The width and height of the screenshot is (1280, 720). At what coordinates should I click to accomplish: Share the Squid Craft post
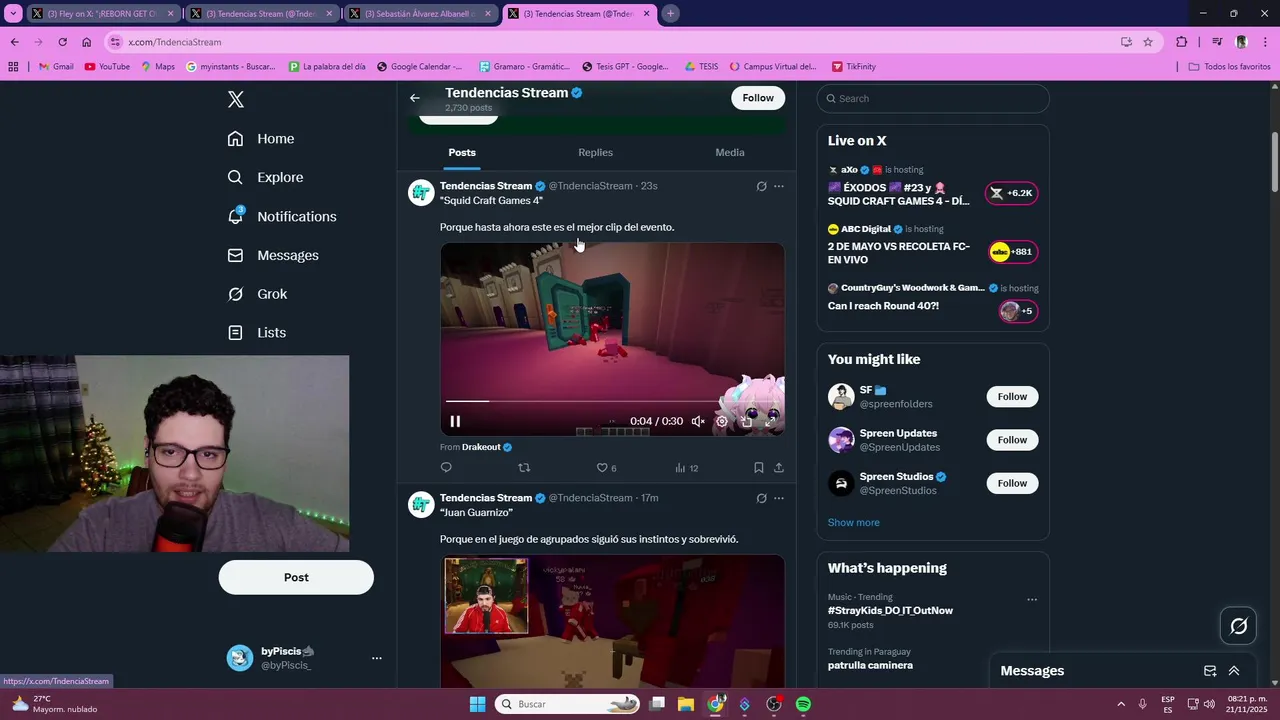[779, 467]
